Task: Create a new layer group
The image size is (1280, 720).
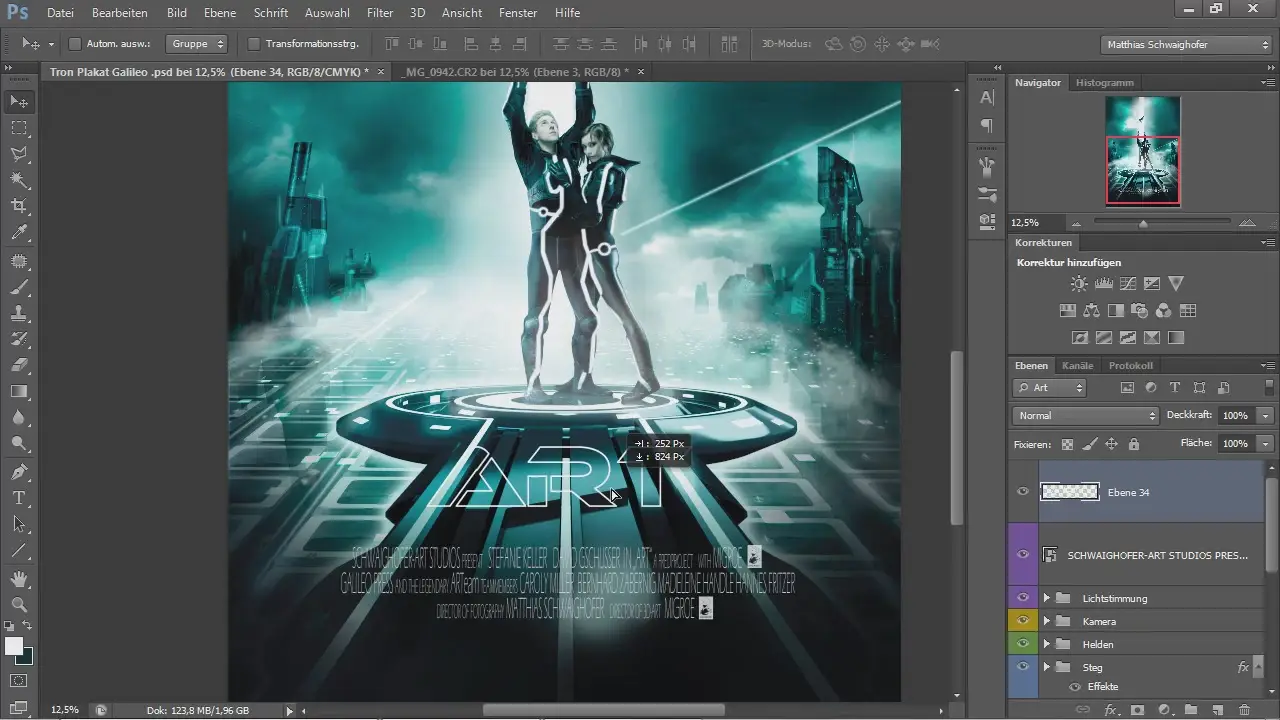Action: (1191, 709)
